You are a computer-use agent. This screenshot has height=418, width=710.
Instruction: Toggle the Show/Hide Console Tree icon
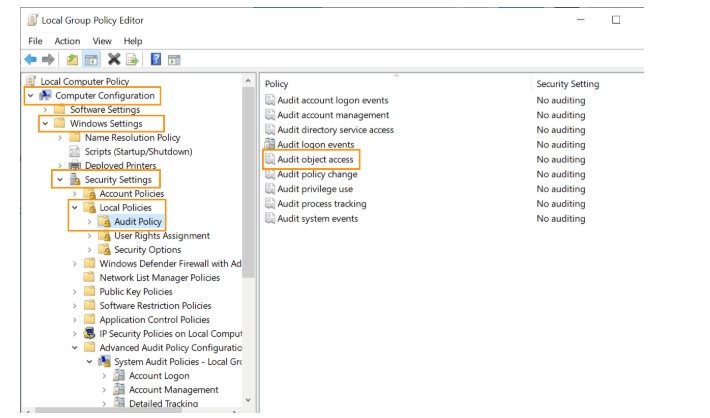91,59
